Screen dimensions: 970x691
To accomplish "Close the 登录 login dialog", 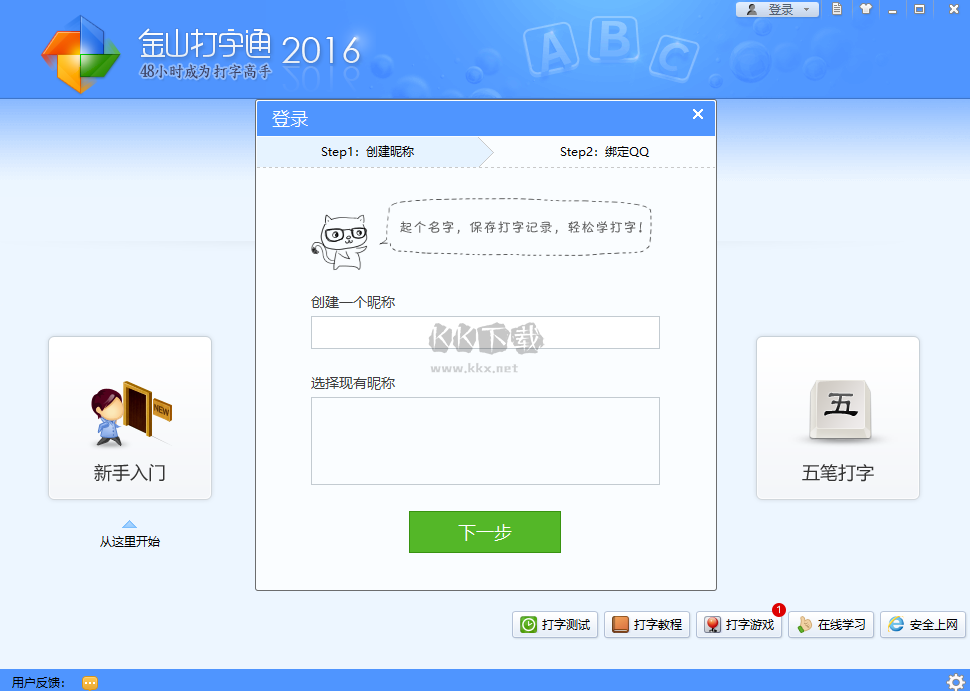I will tap(697, 114).
